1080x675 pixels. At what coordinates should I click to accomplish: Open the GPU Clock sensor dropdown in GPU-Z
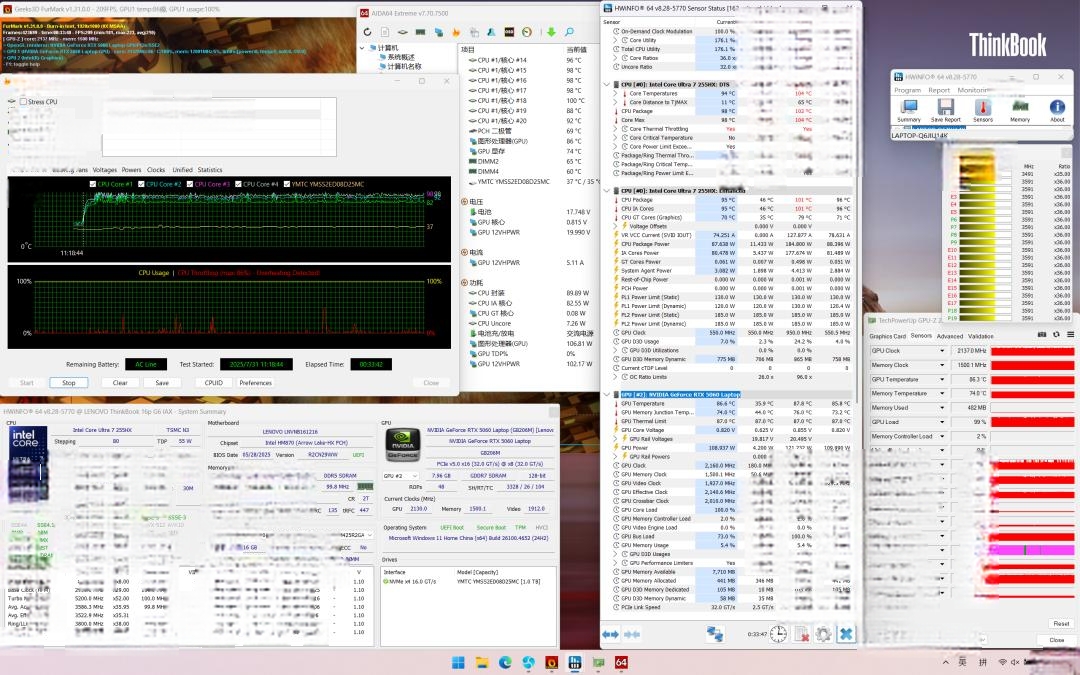click(942, 351)
